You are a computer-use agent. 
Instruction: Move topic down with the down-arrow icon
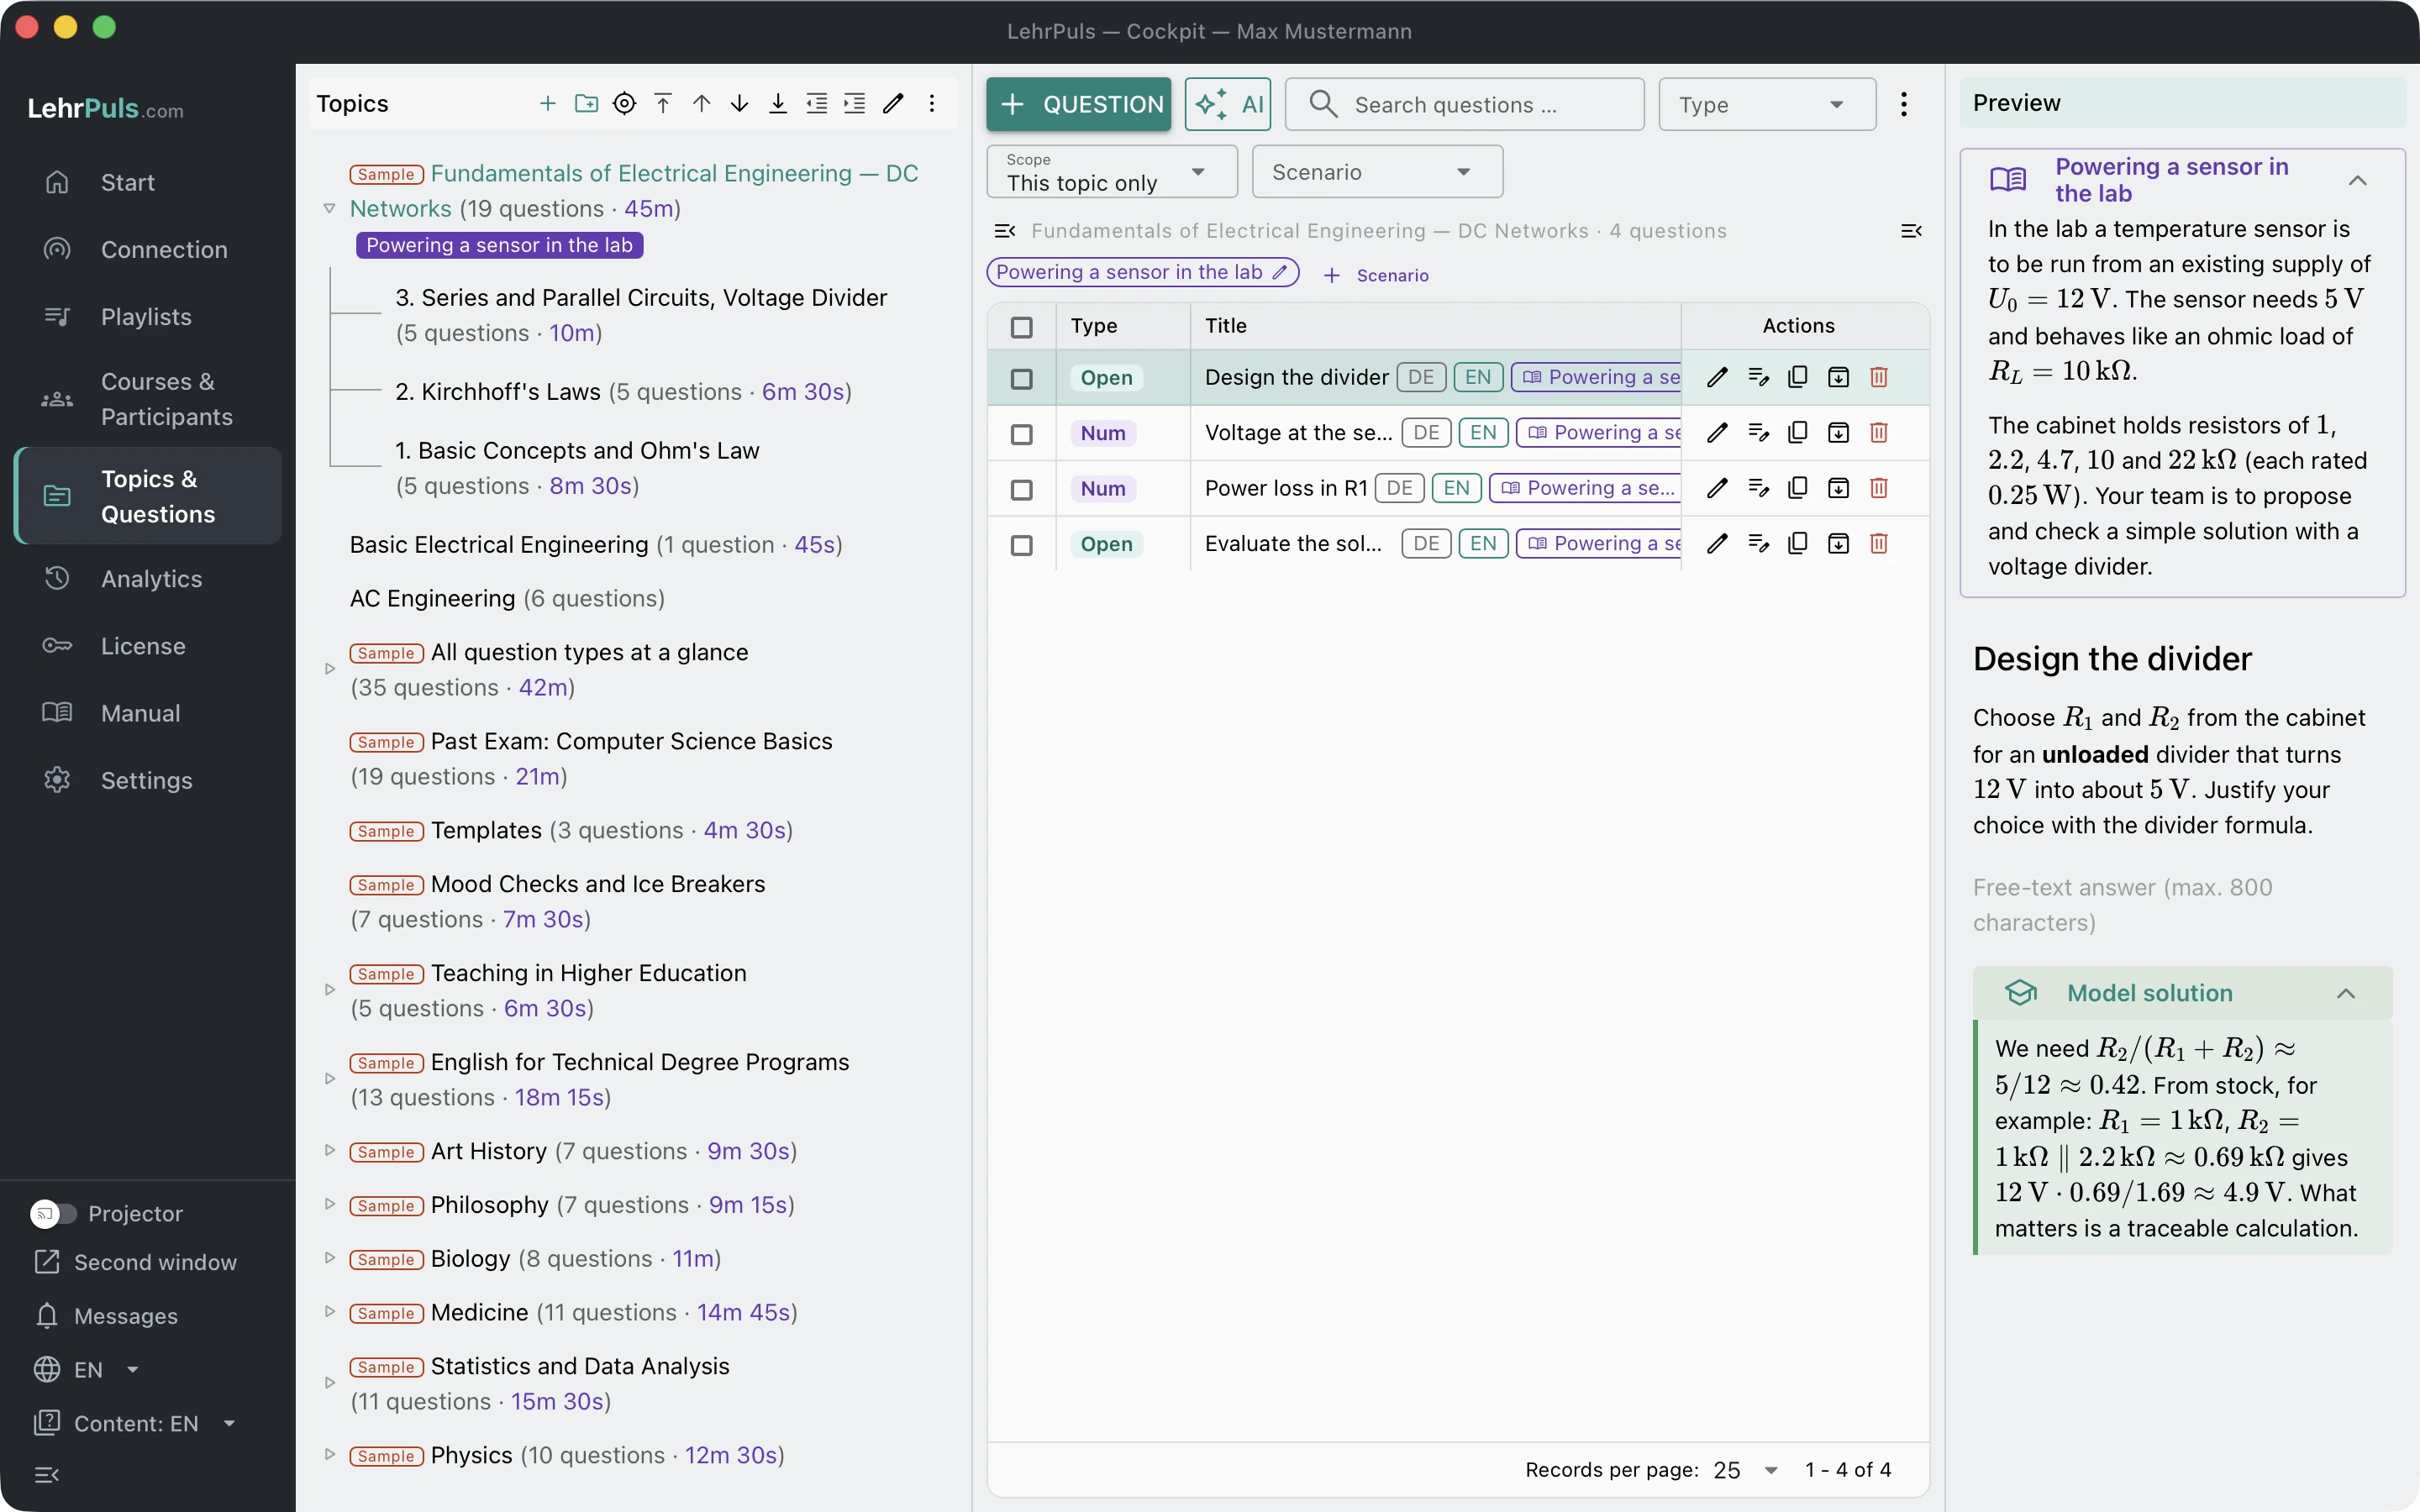point(739,103)
